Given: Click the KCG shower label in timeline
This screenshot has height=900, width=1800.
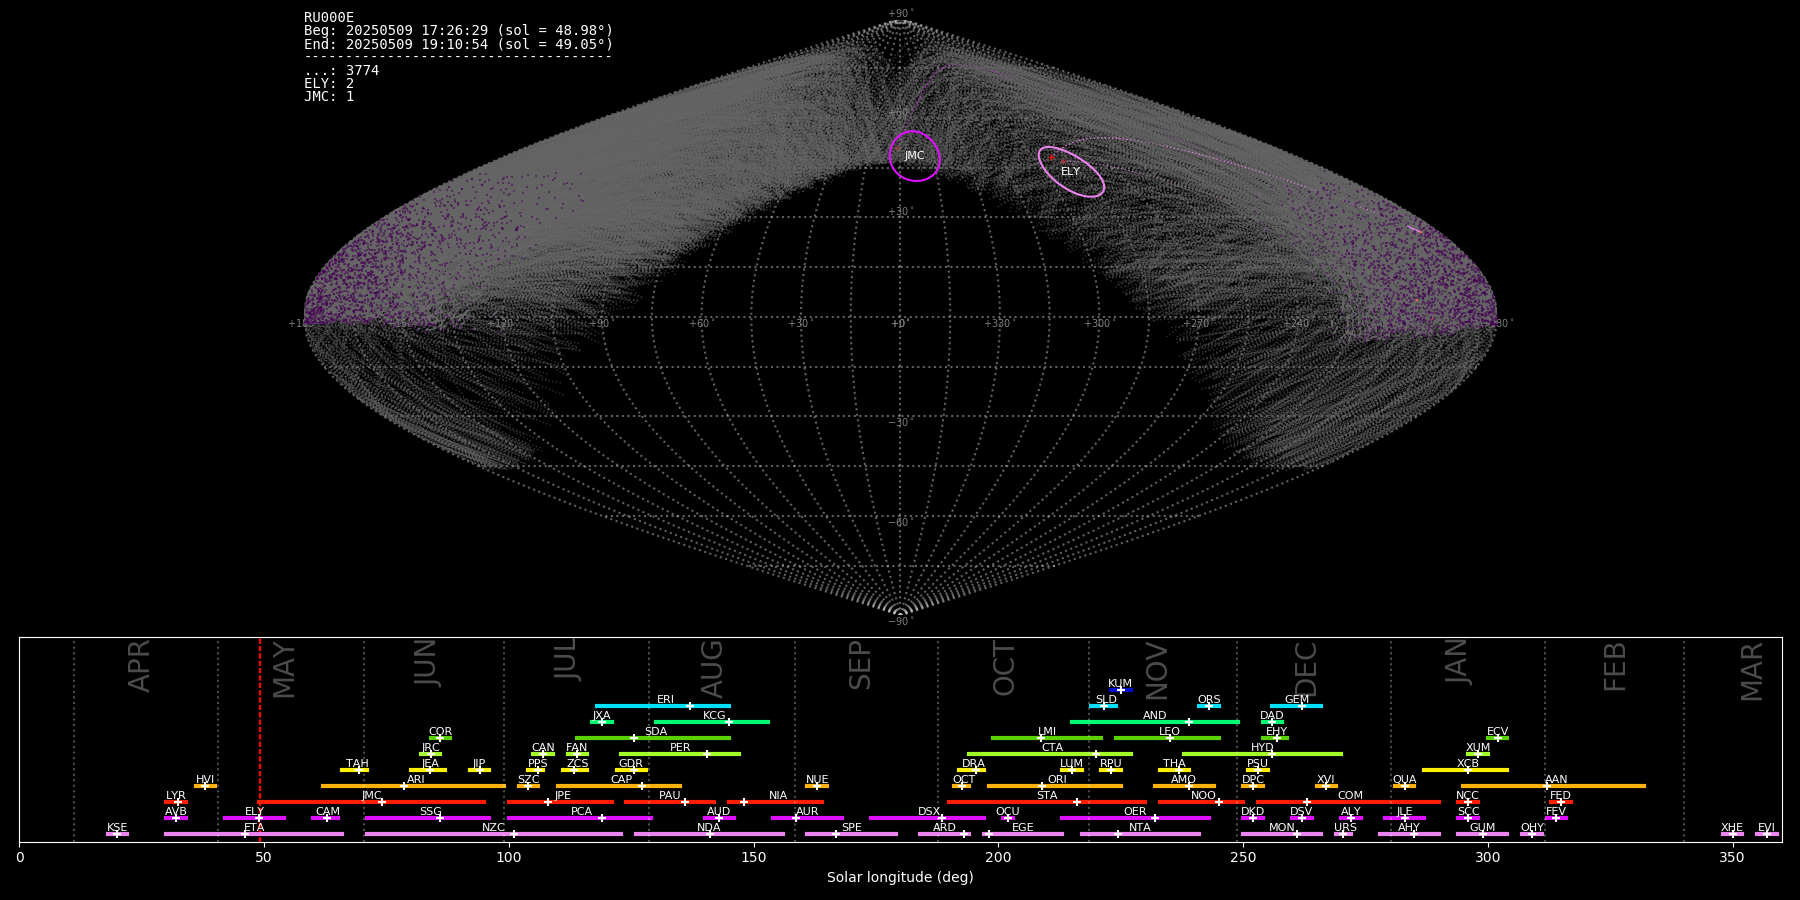Looking at the screenshot, I should point(714,715).
